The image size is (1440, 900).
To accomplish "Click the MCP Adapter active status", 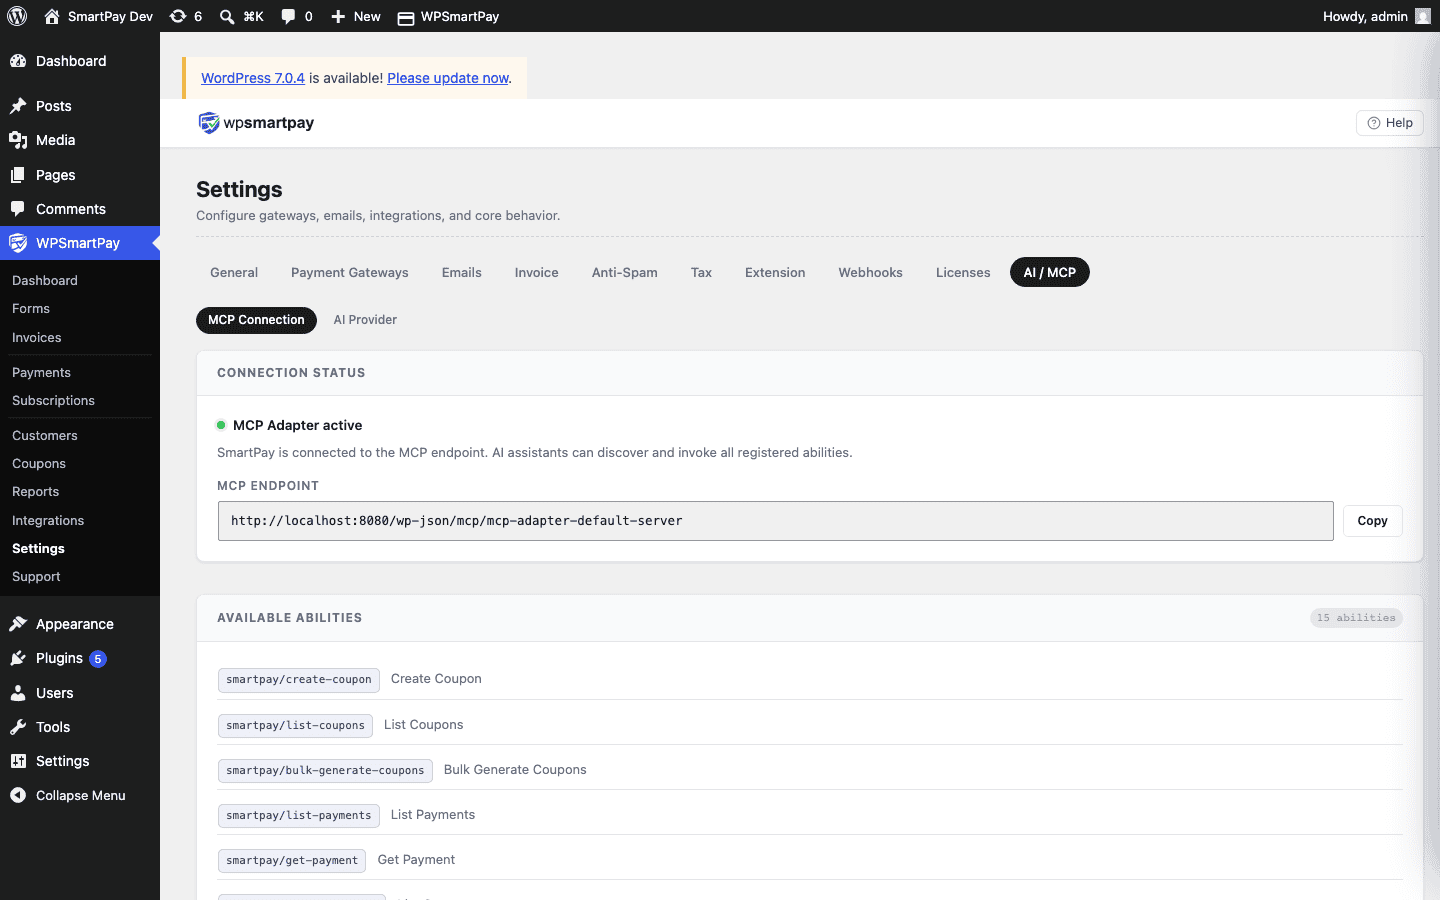I will 289,425.
